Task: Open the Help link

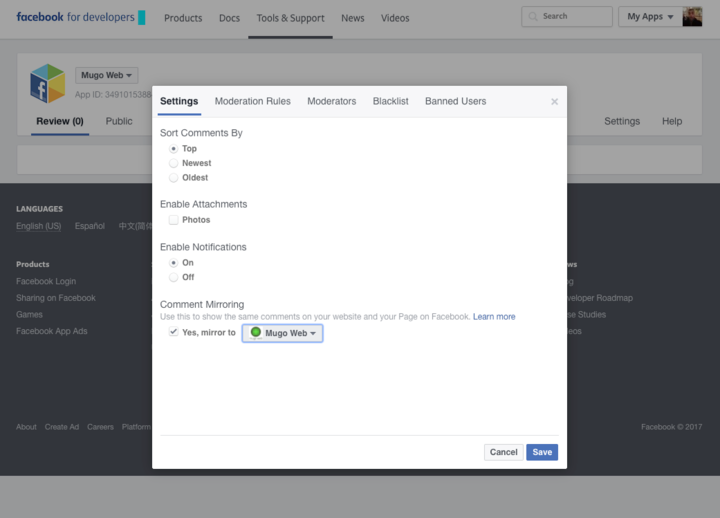Action: point(672,121)
